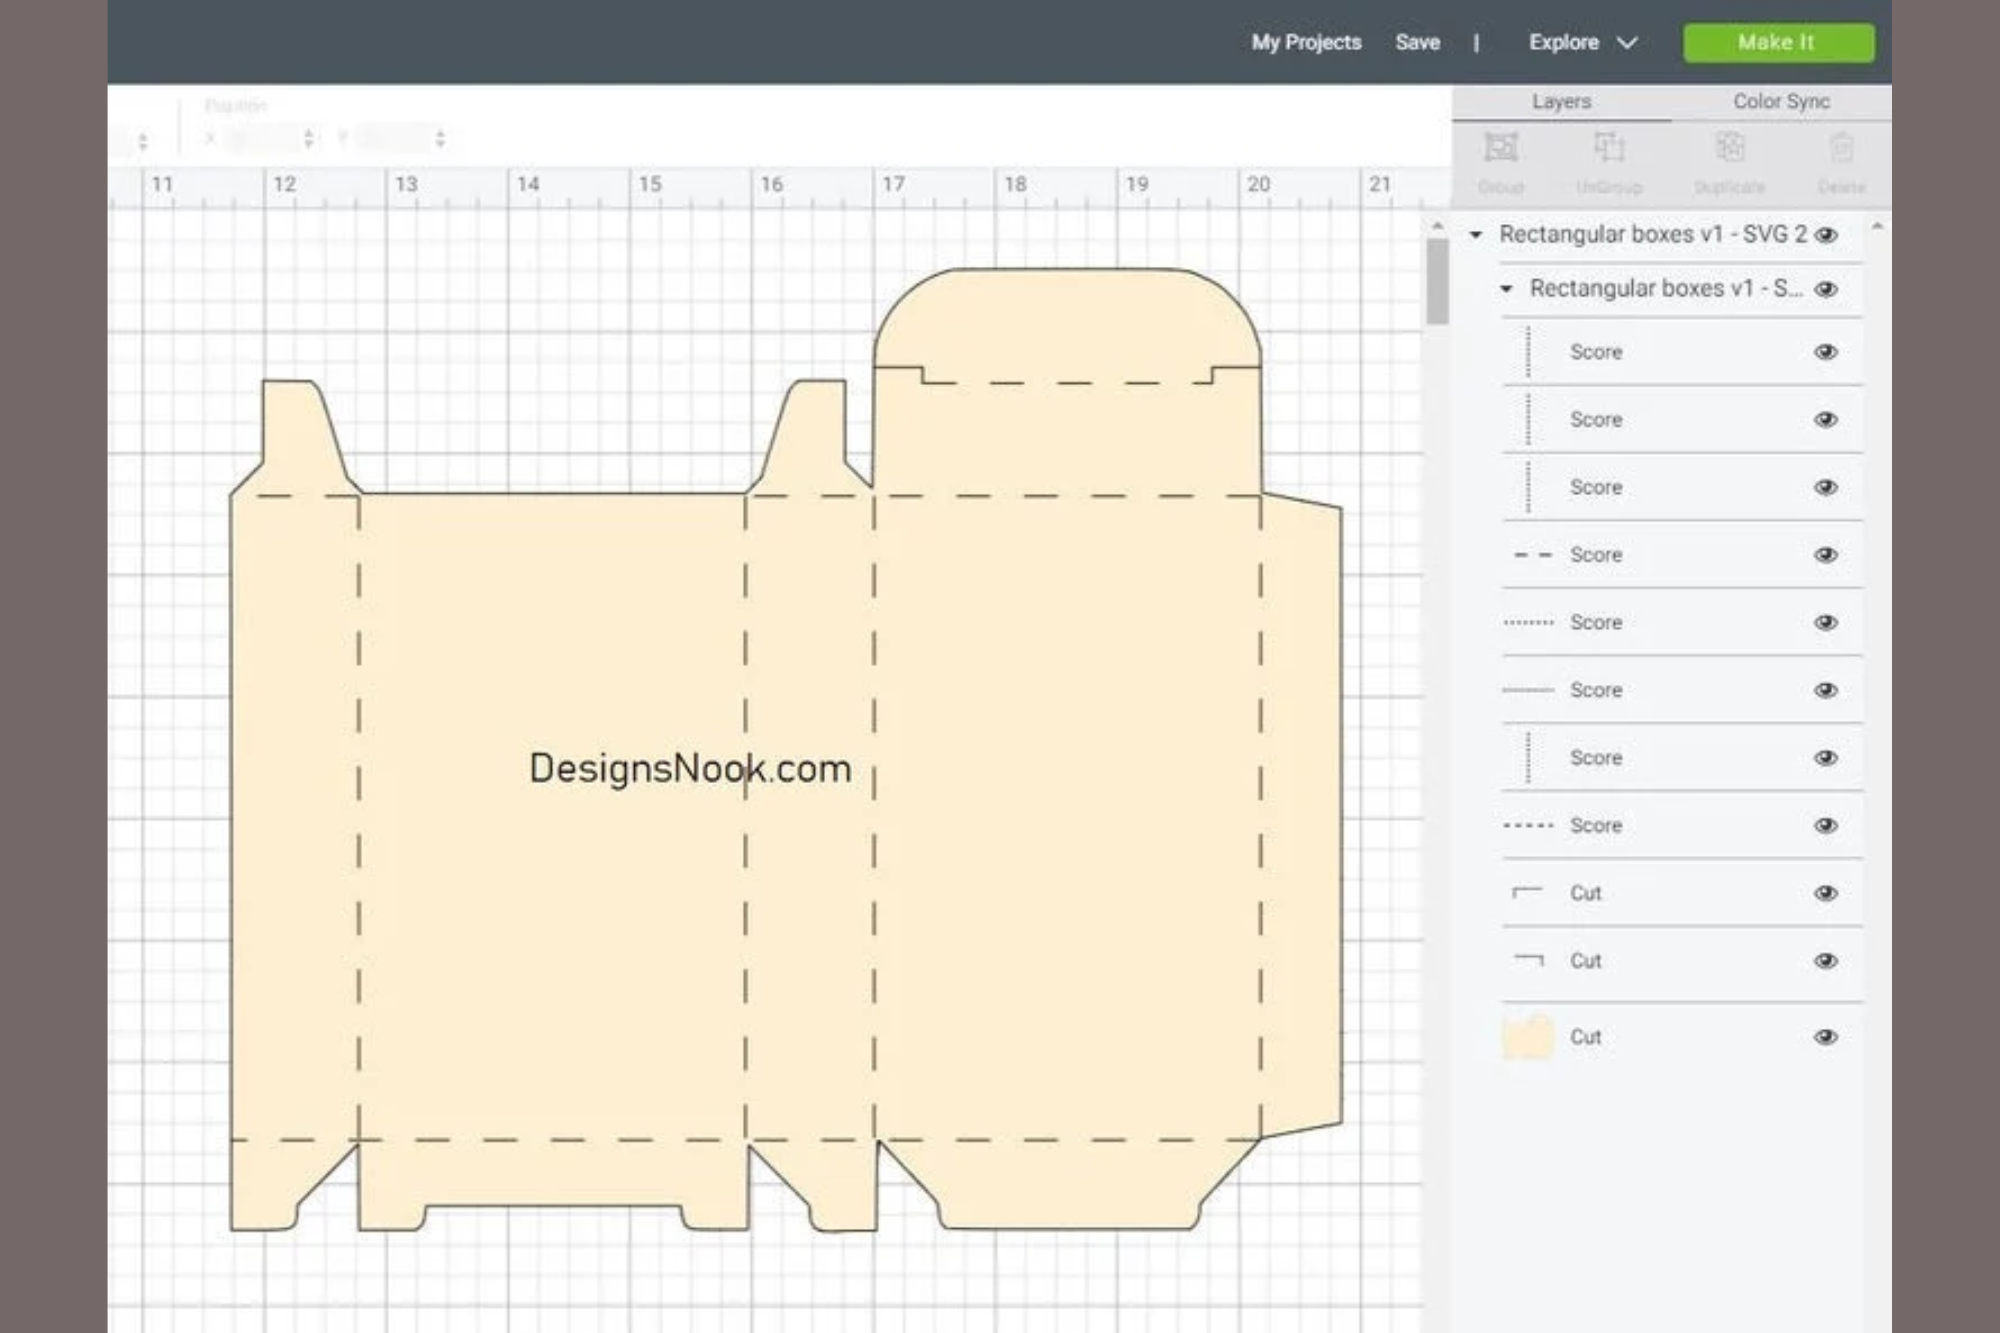Click the Duplicate layer icon
Image resolution: width=2000 pixels, height=1333 pixels.
click(x=1730, y=148)
